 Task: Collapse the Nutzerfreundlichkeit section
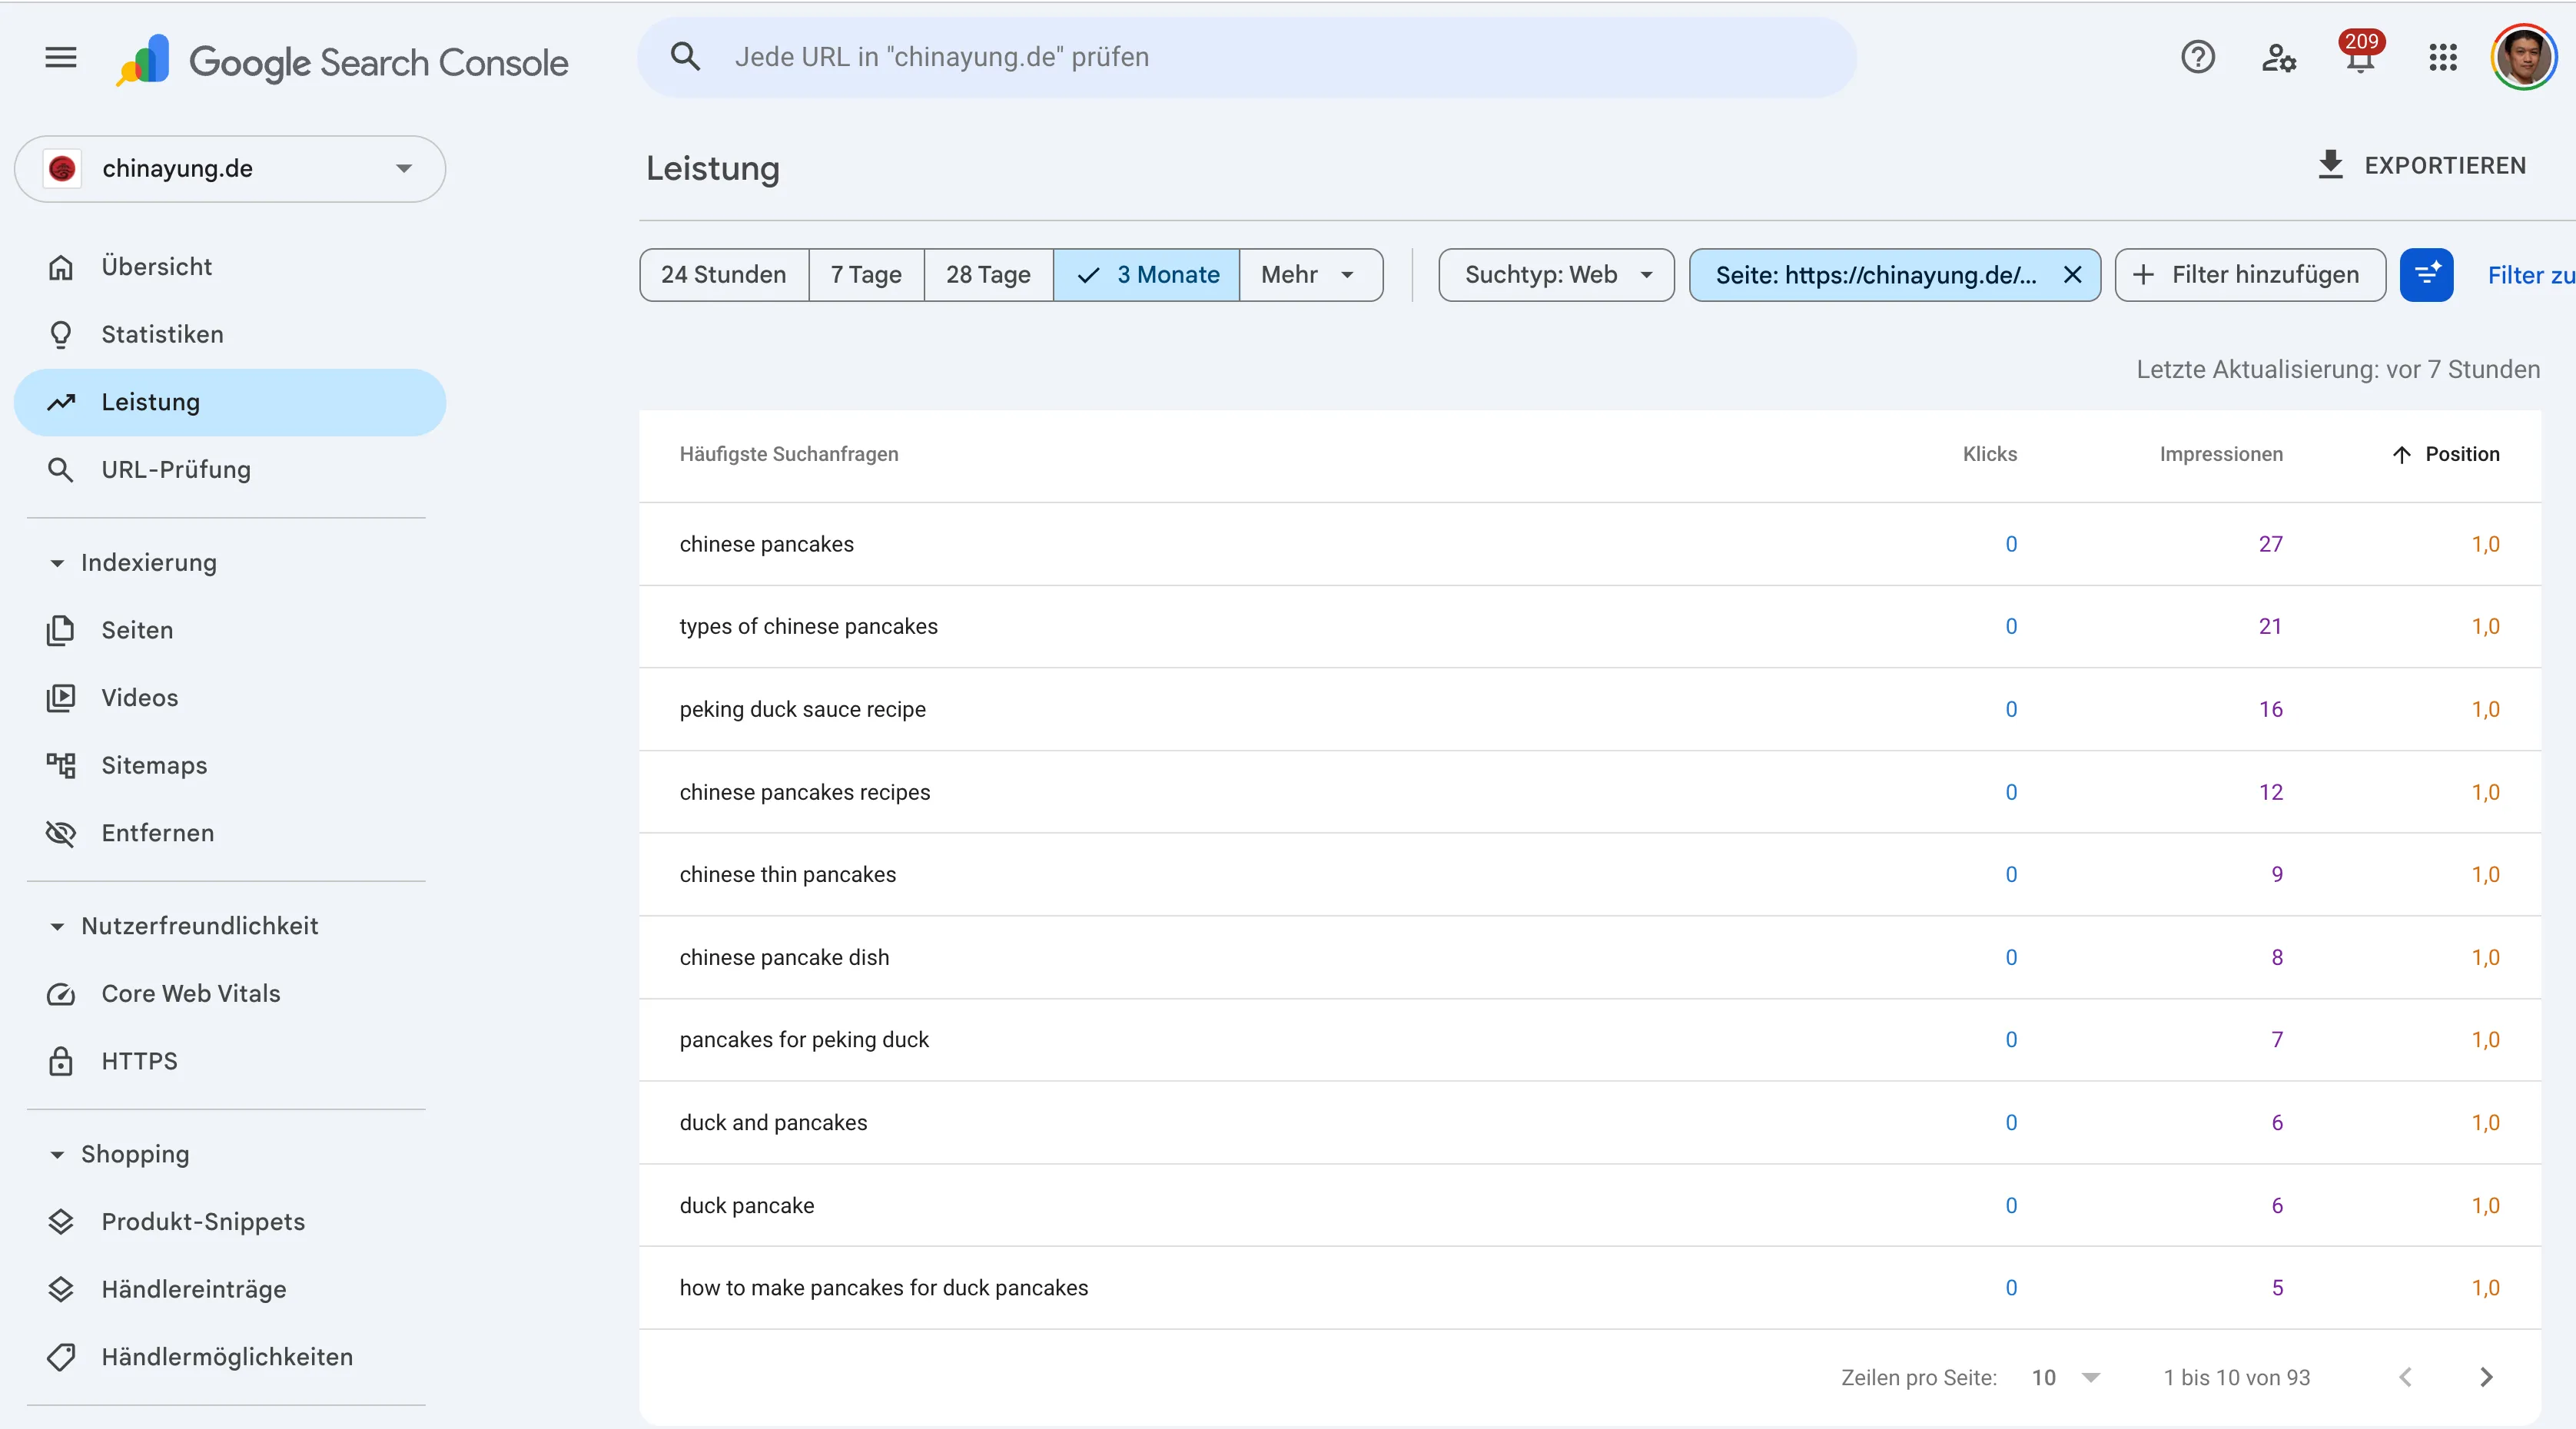57,927
